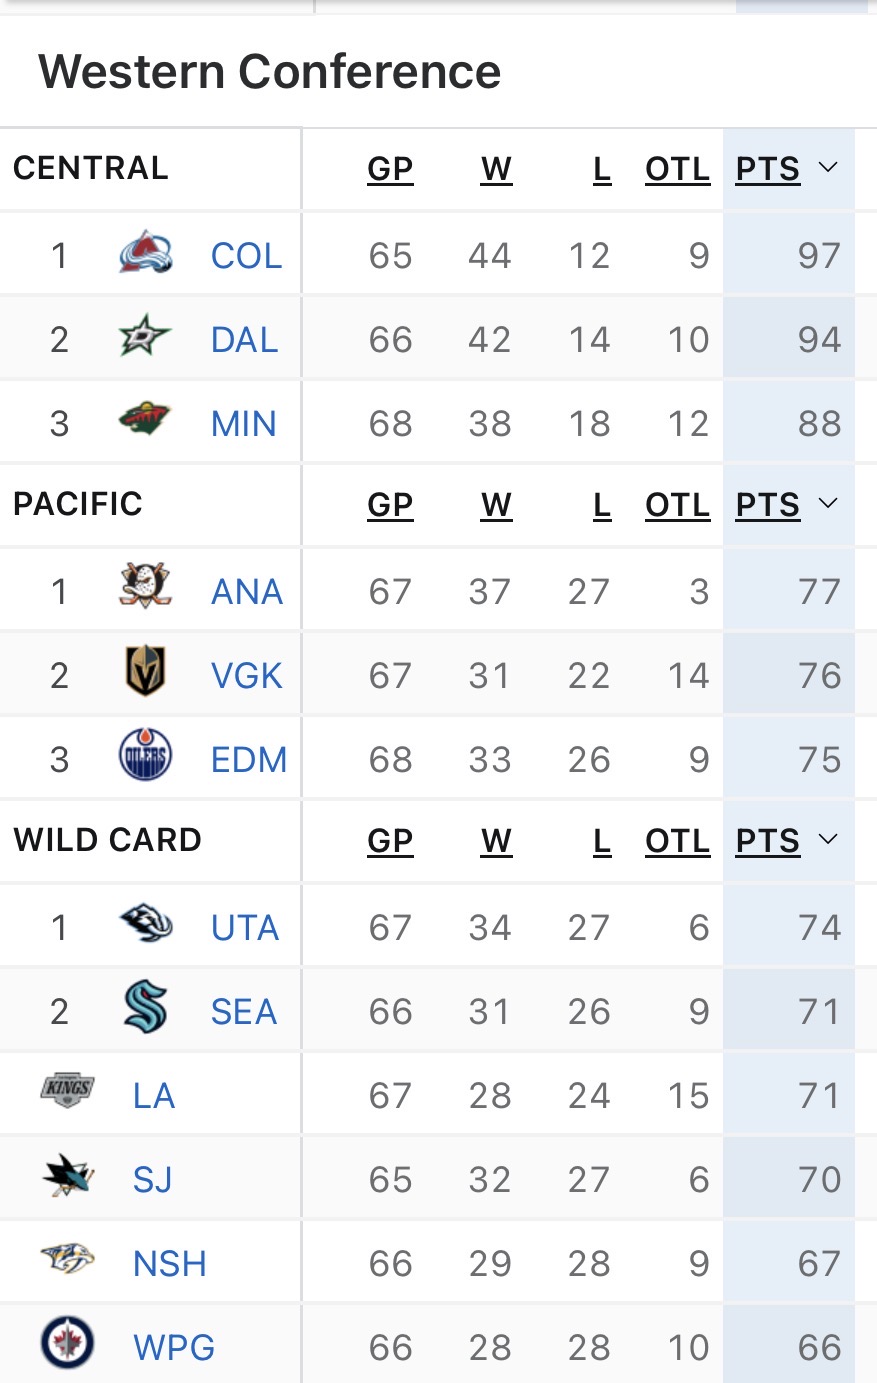
Task: Click the Colorado Avalanche team logo
Action: pyautogui.click(x=145, y=254)
